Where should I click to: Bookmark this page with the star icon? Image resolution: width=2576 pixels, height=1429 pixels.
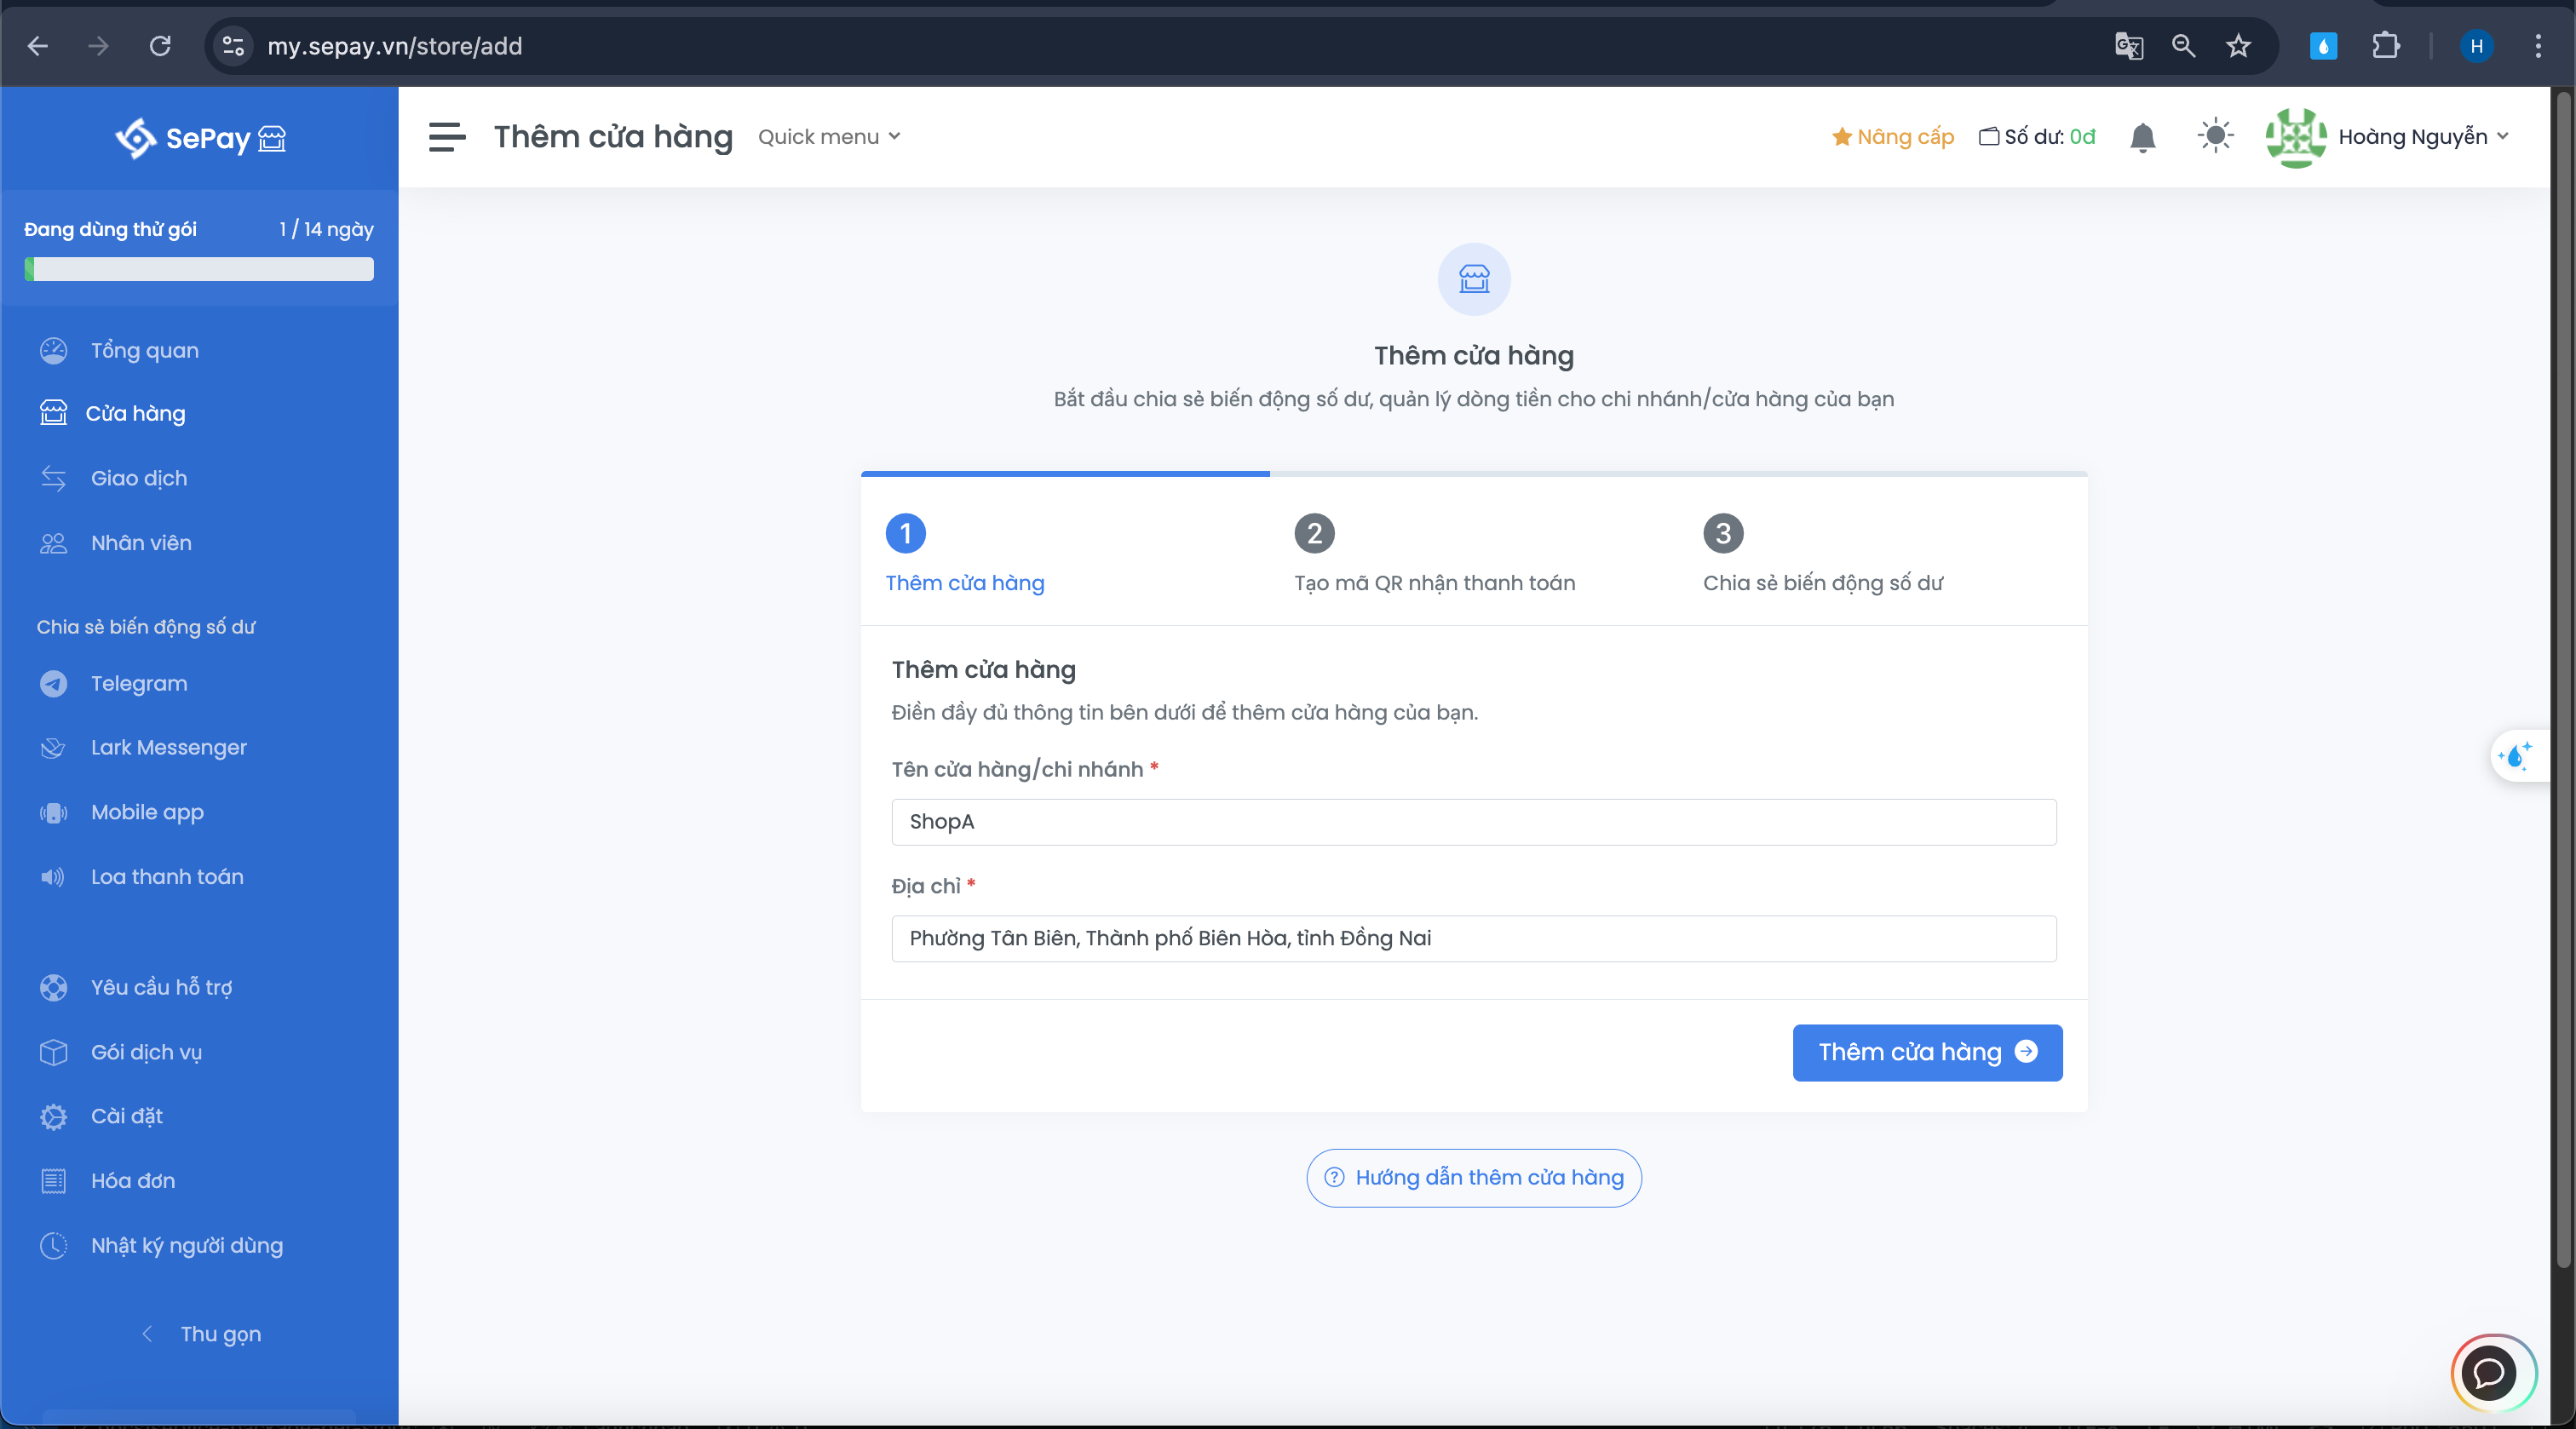point(2238,46)
